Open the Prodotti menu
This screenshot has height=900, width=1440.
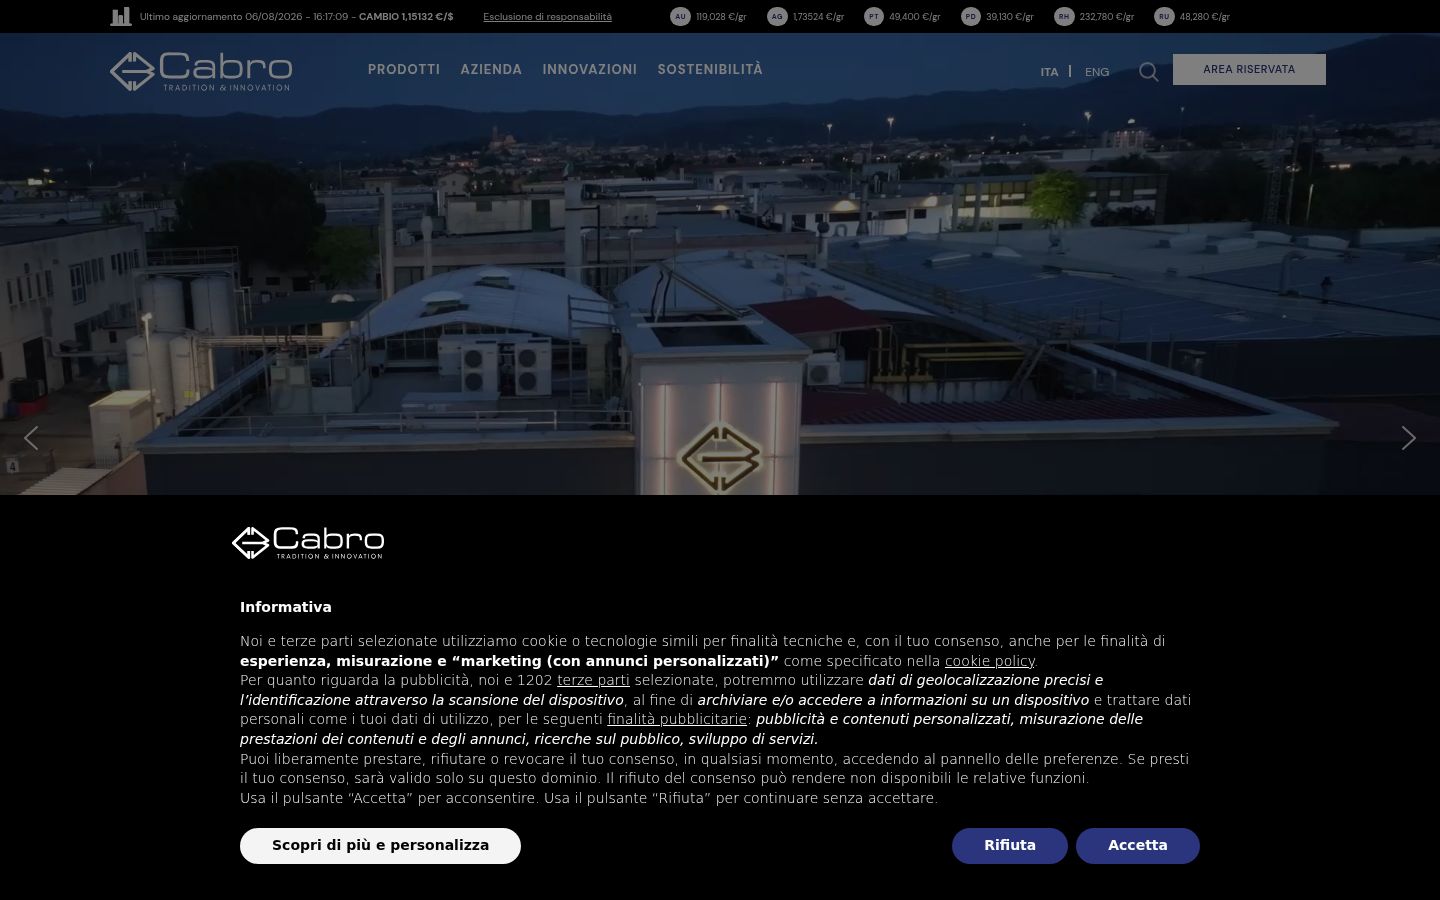coord(404,70)
